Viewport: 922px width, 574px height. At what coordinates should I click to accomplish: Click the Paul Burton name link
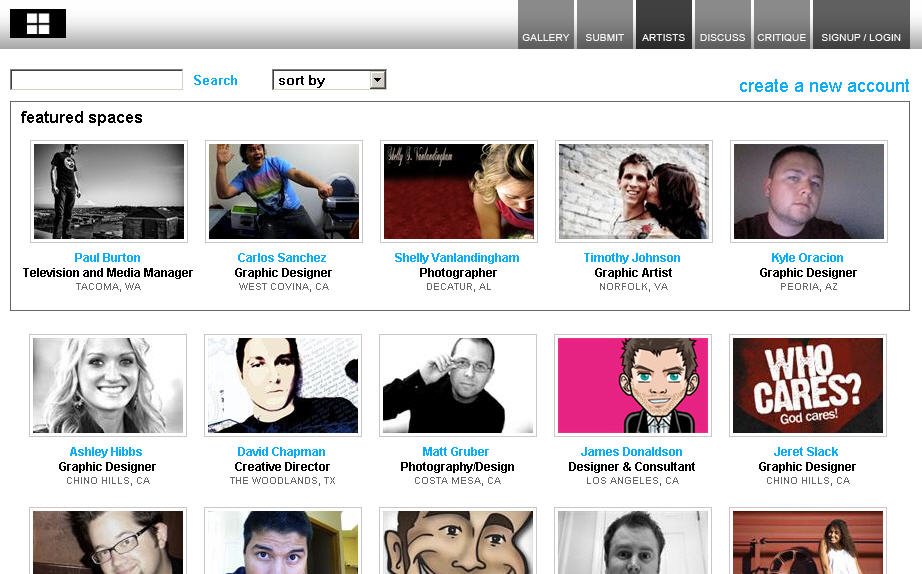pyautogui.click(x=107, y=258)
